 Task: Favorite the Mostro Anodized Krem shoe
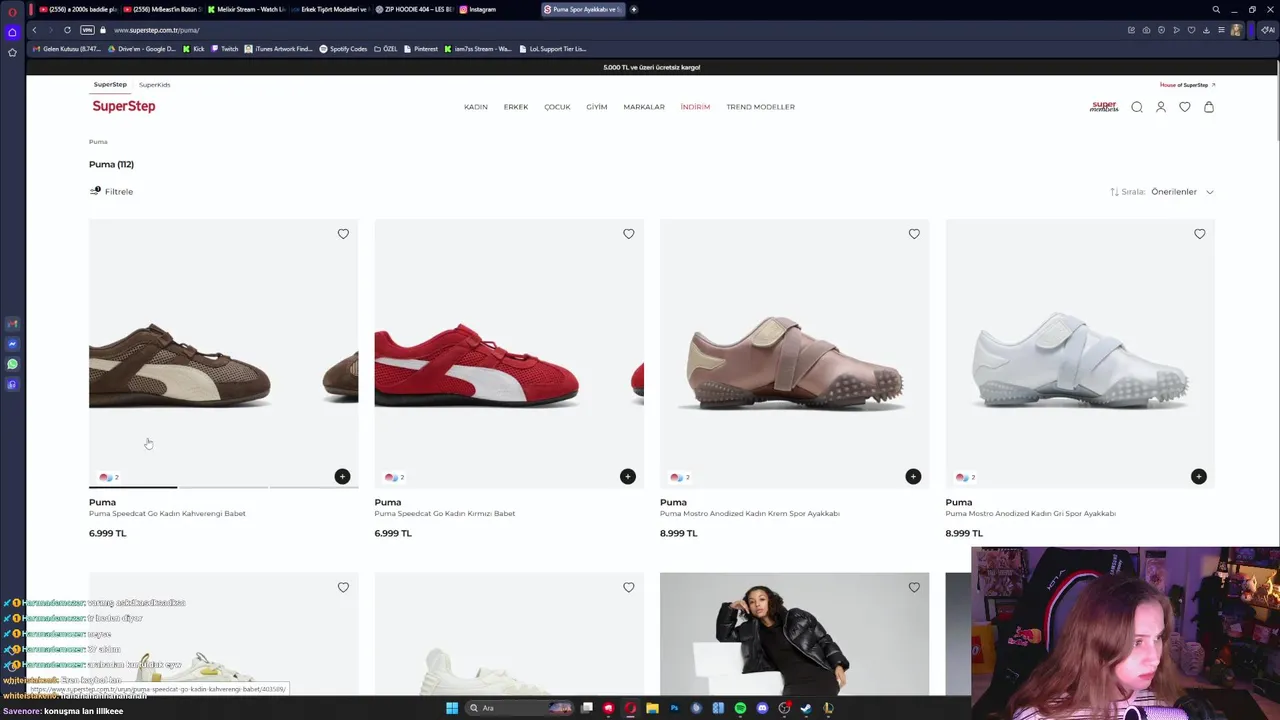[914, 234]
